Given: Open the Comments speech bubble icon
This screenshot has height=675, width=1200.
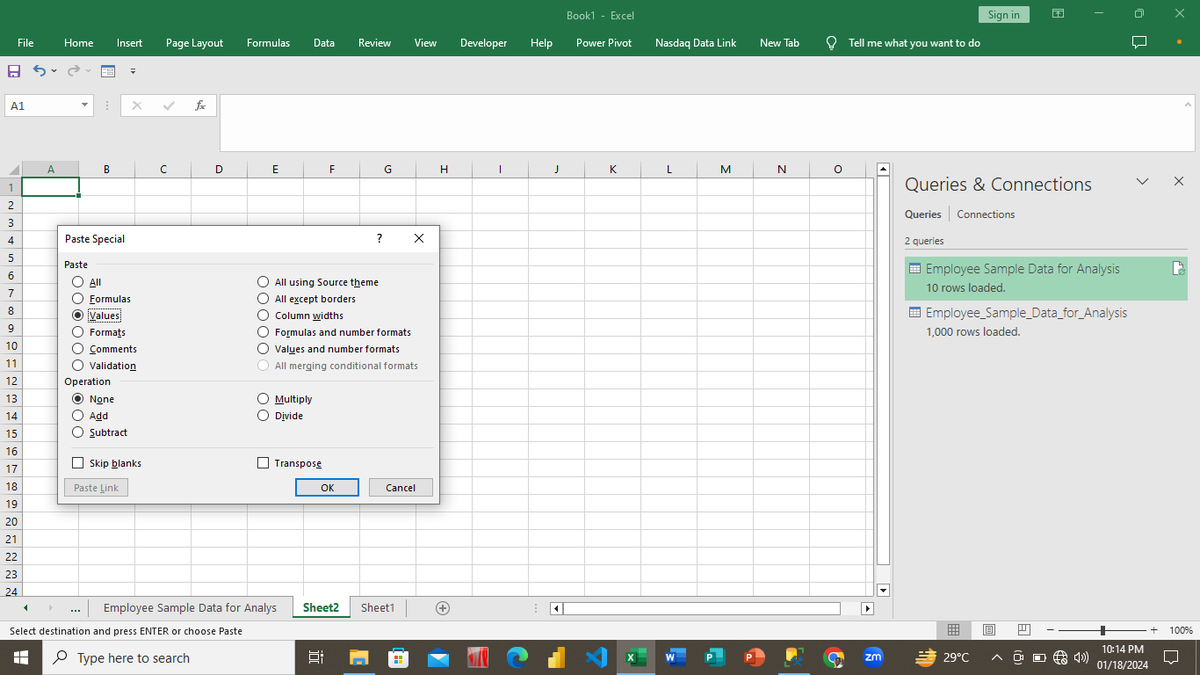Looking at the screenshot, I should click(1141, 43).
